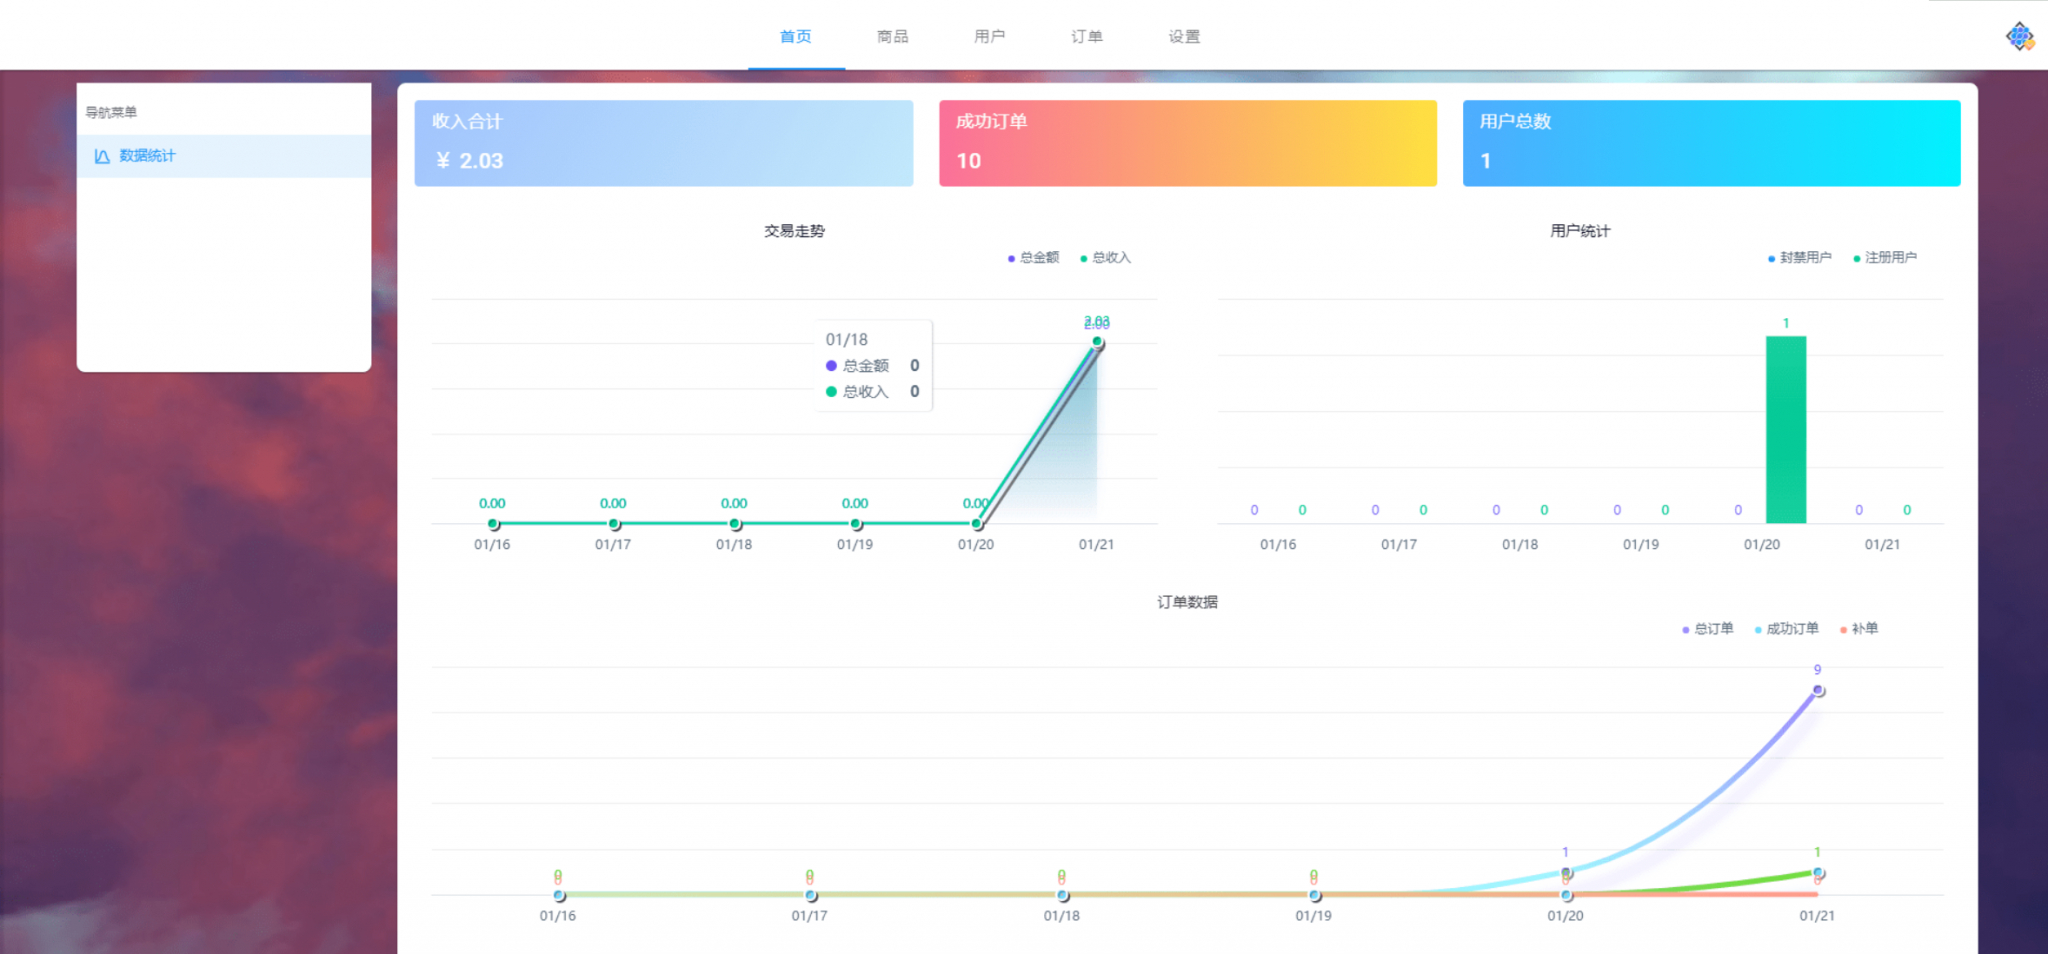Hide the 总订单 series in 订单数据
The image size is (2048, 954).
[1707, 629]
